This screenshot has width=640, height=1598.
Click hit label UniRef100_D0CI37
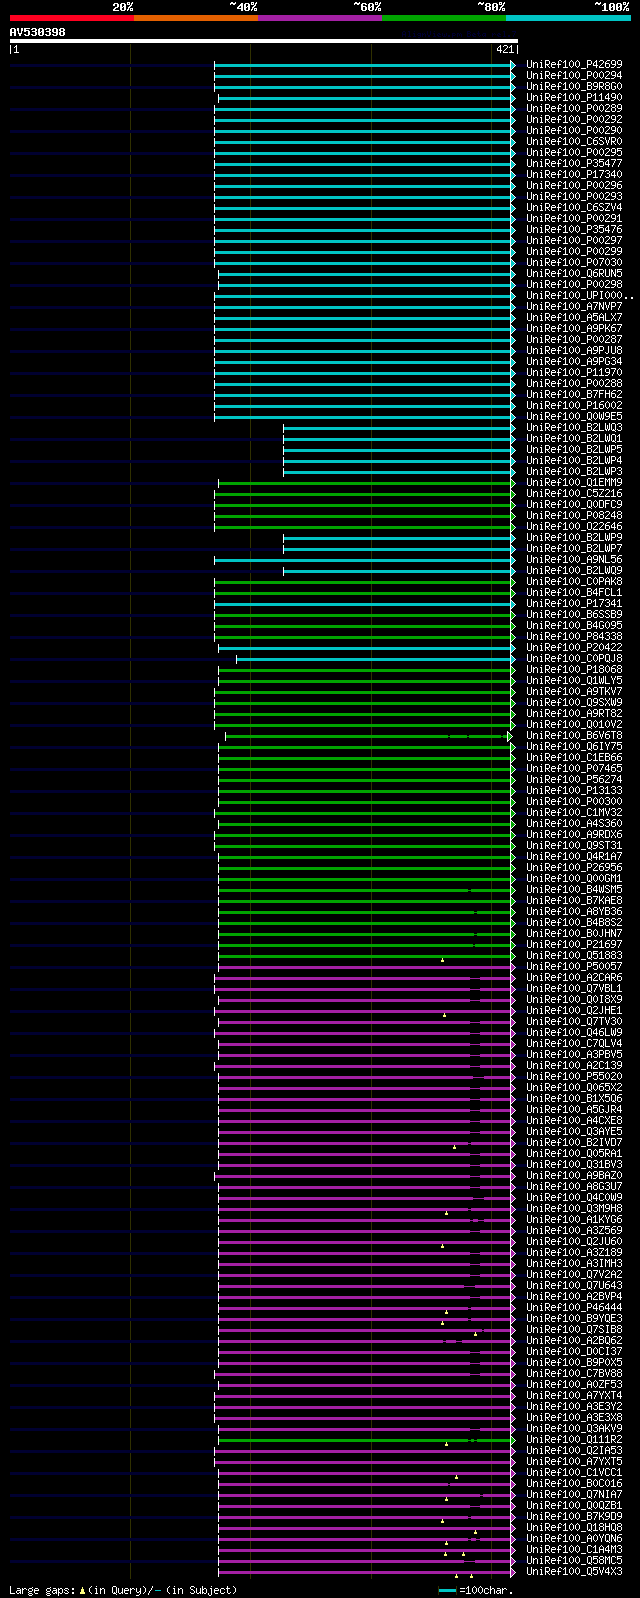[x=574, y=1351]
